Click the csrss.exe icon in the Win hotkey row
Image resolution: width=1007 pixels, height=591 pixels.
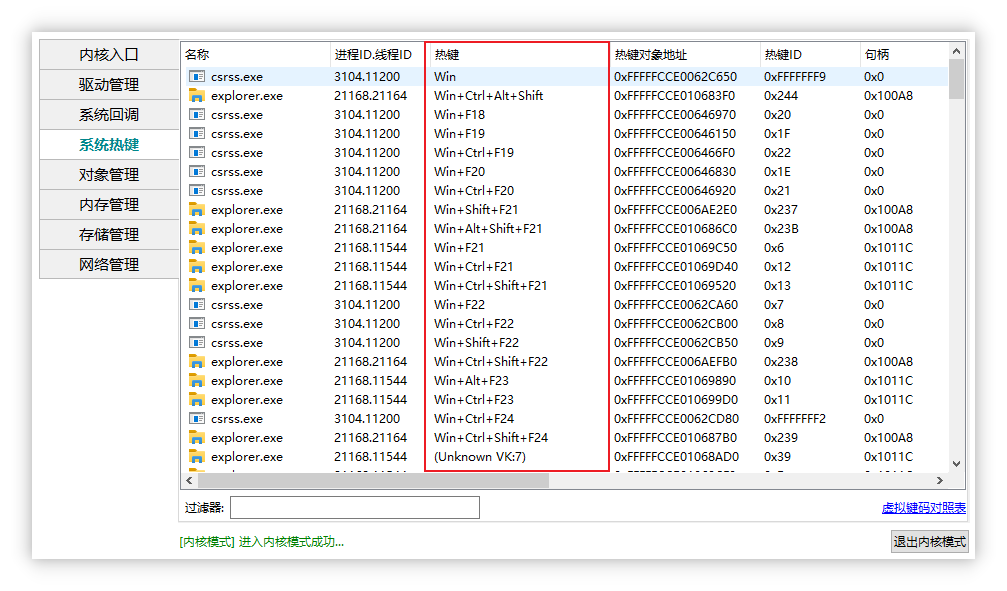[x=197, y=77]
